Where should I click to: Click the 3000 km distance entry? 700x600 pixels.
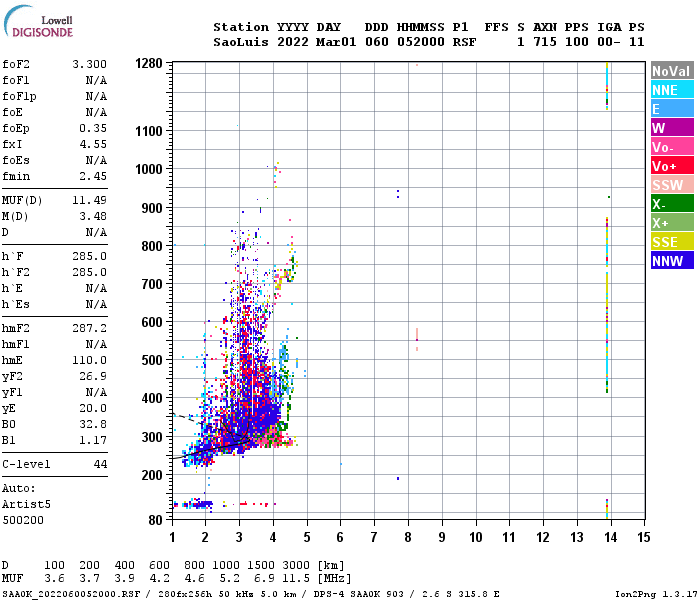(296, 565)
